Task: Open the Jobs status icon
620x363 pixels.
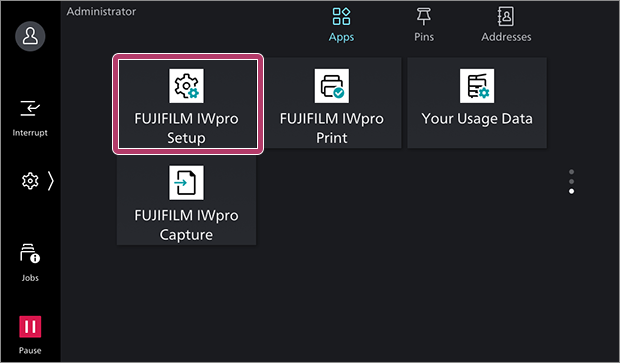Action: (x=30, y=253)
